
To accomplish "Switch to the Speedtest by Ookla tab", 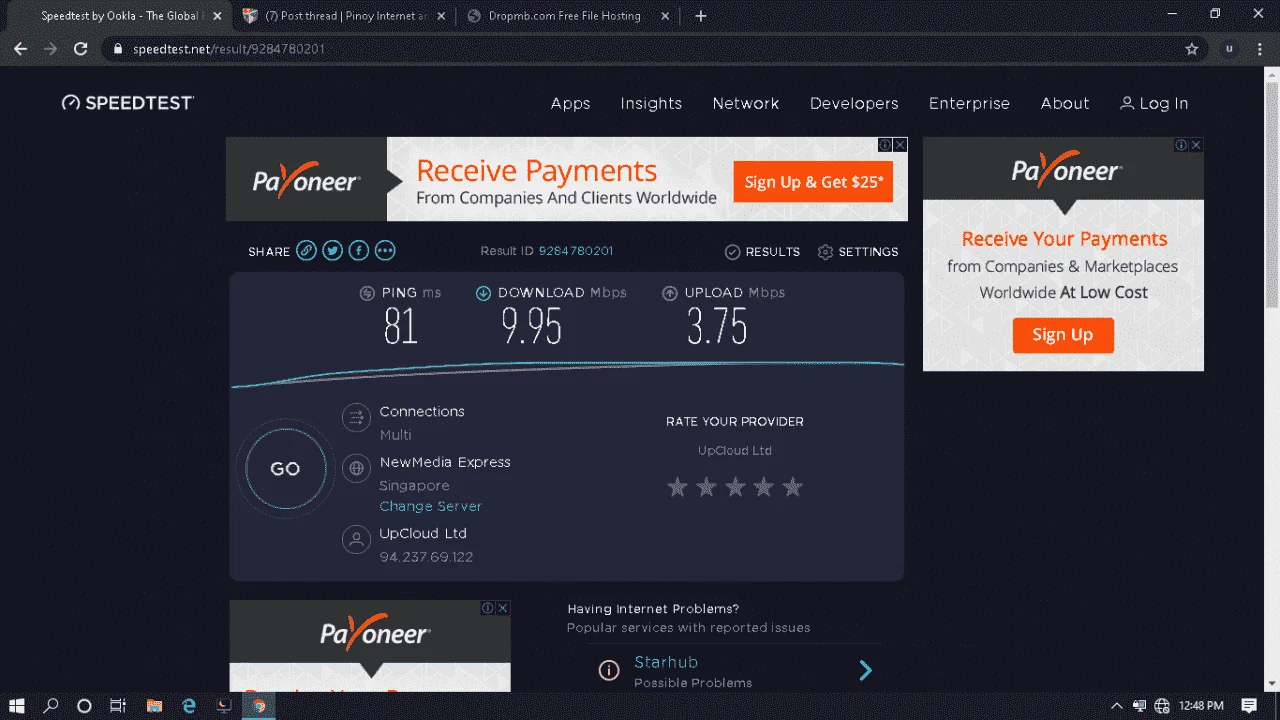I will (x=122, y=16).
